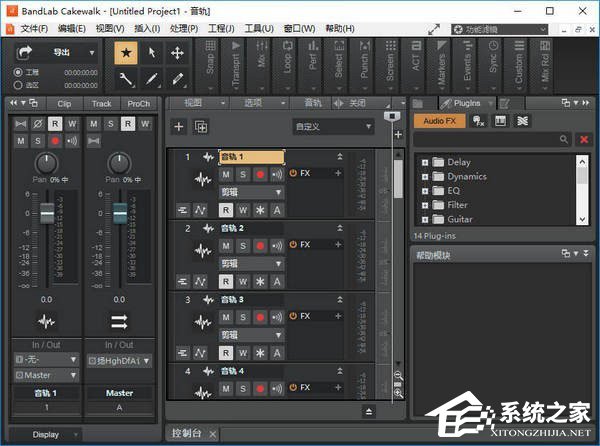
Task: Select the 选区 radio button
Action: pyautogui.click(x=18, y=85)
